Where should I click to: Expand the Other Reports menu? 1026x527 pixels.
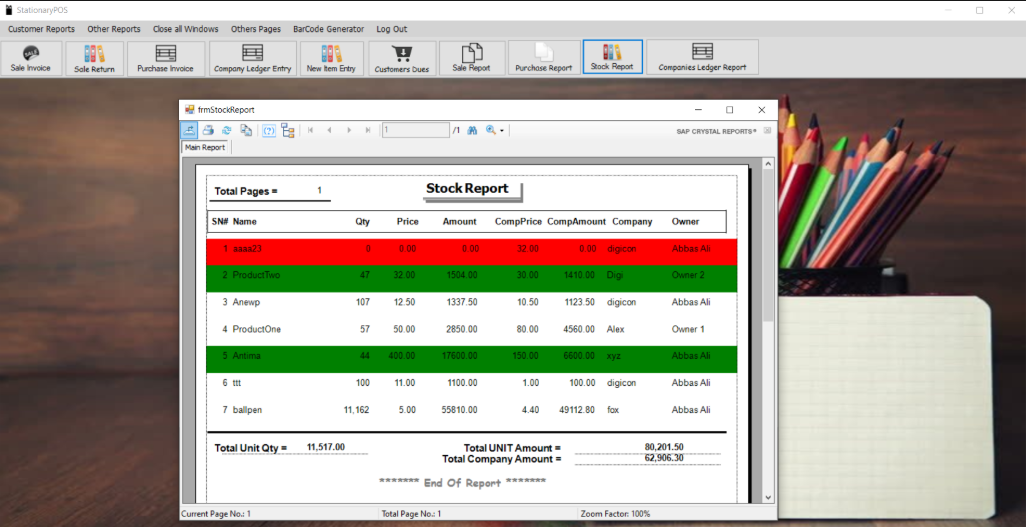114,29
